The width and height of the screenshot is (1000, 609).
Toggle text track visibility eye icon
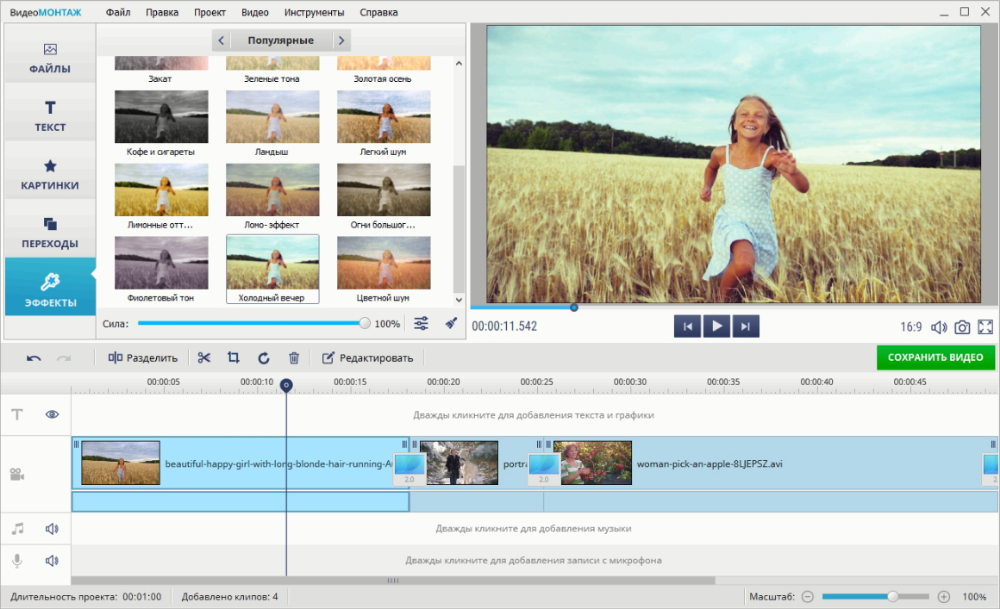52,414
